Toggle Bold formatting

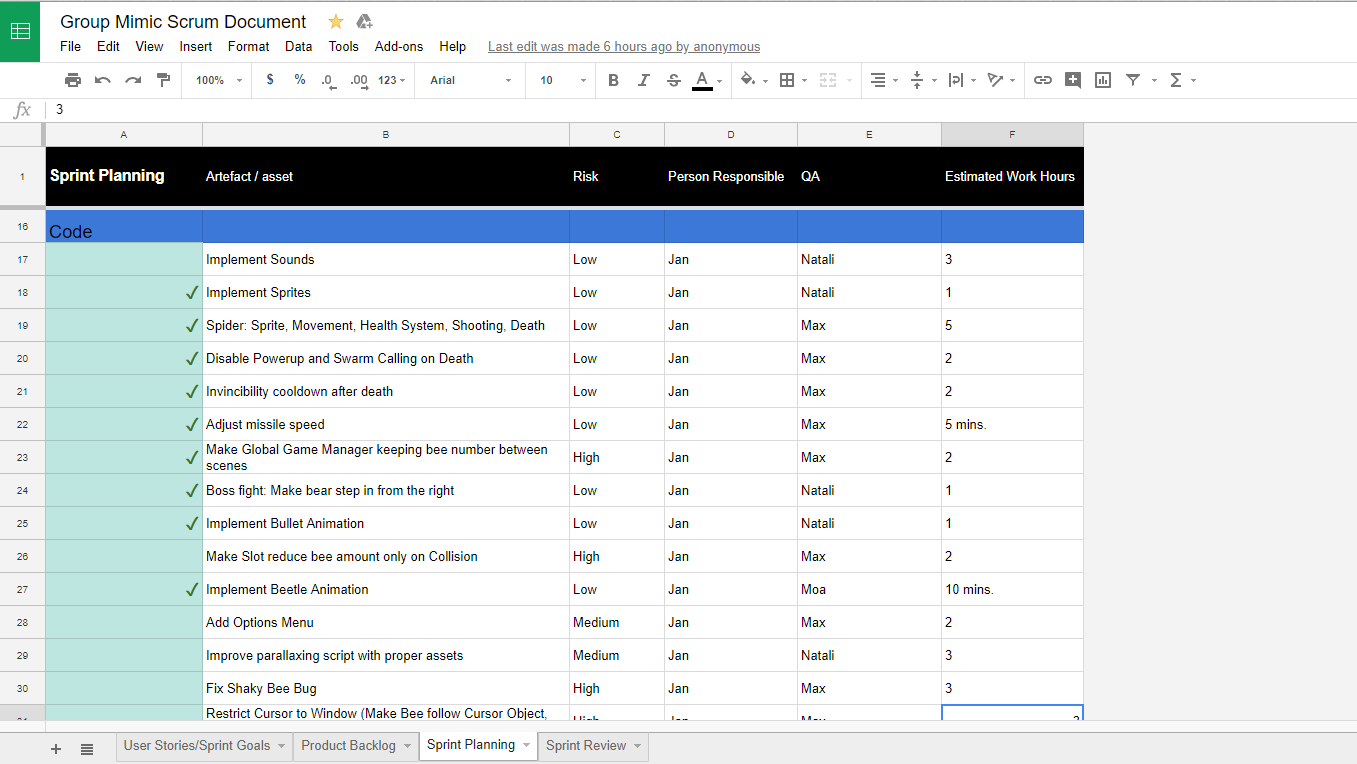(x=613, y=80)
